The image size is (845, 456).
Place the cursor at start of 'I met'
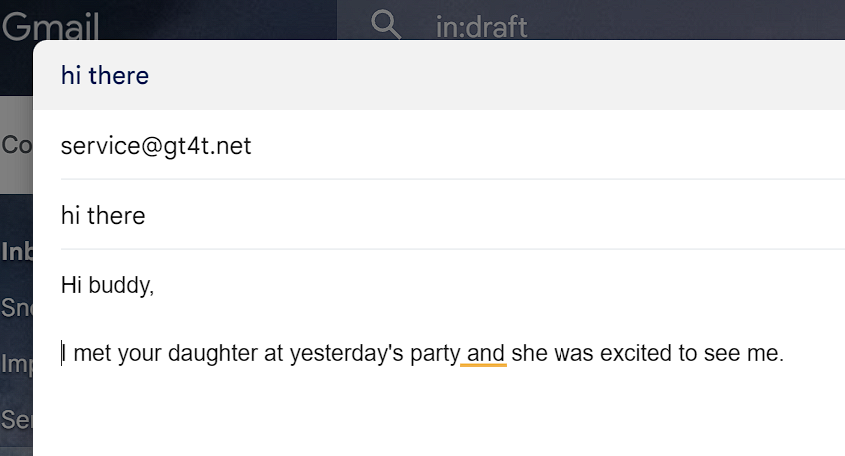point(63,353)
